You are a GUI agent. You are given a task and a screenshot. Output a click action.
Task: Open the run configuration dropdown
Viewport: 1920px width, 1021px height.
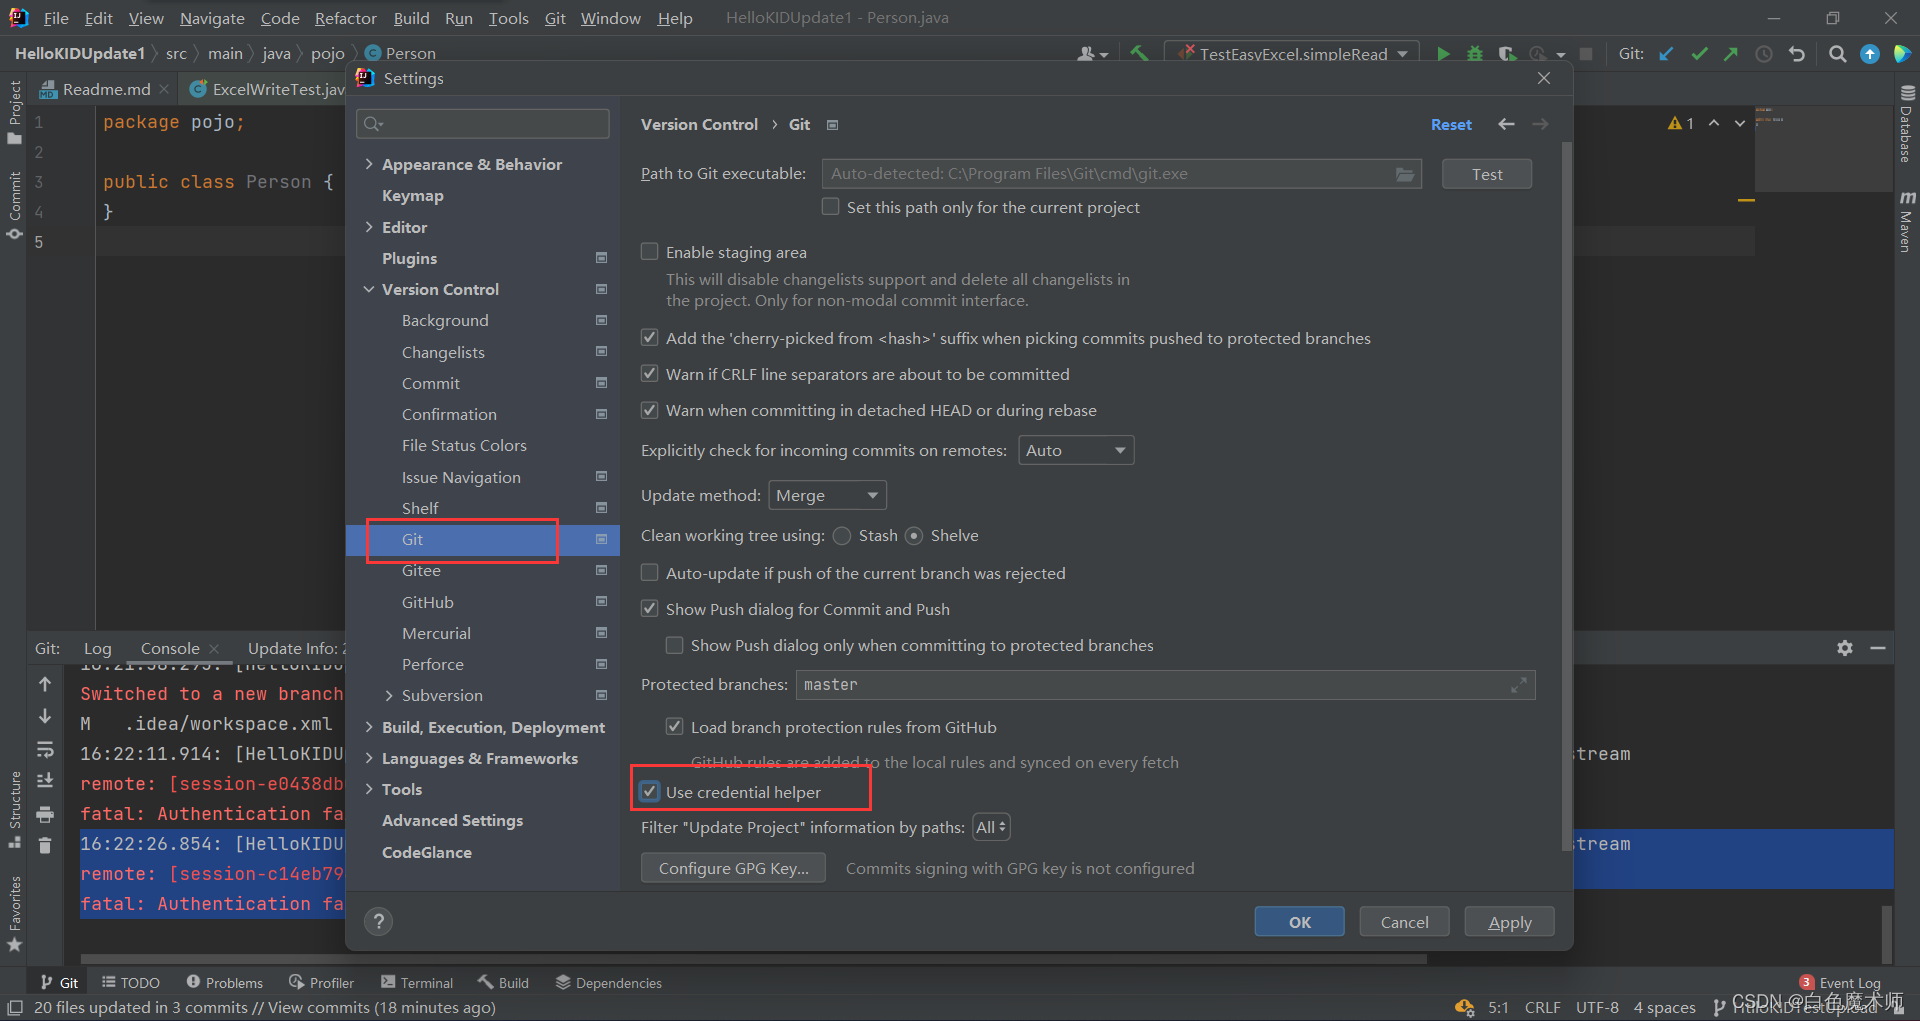pyautogui.click(x=1292, y=54)
